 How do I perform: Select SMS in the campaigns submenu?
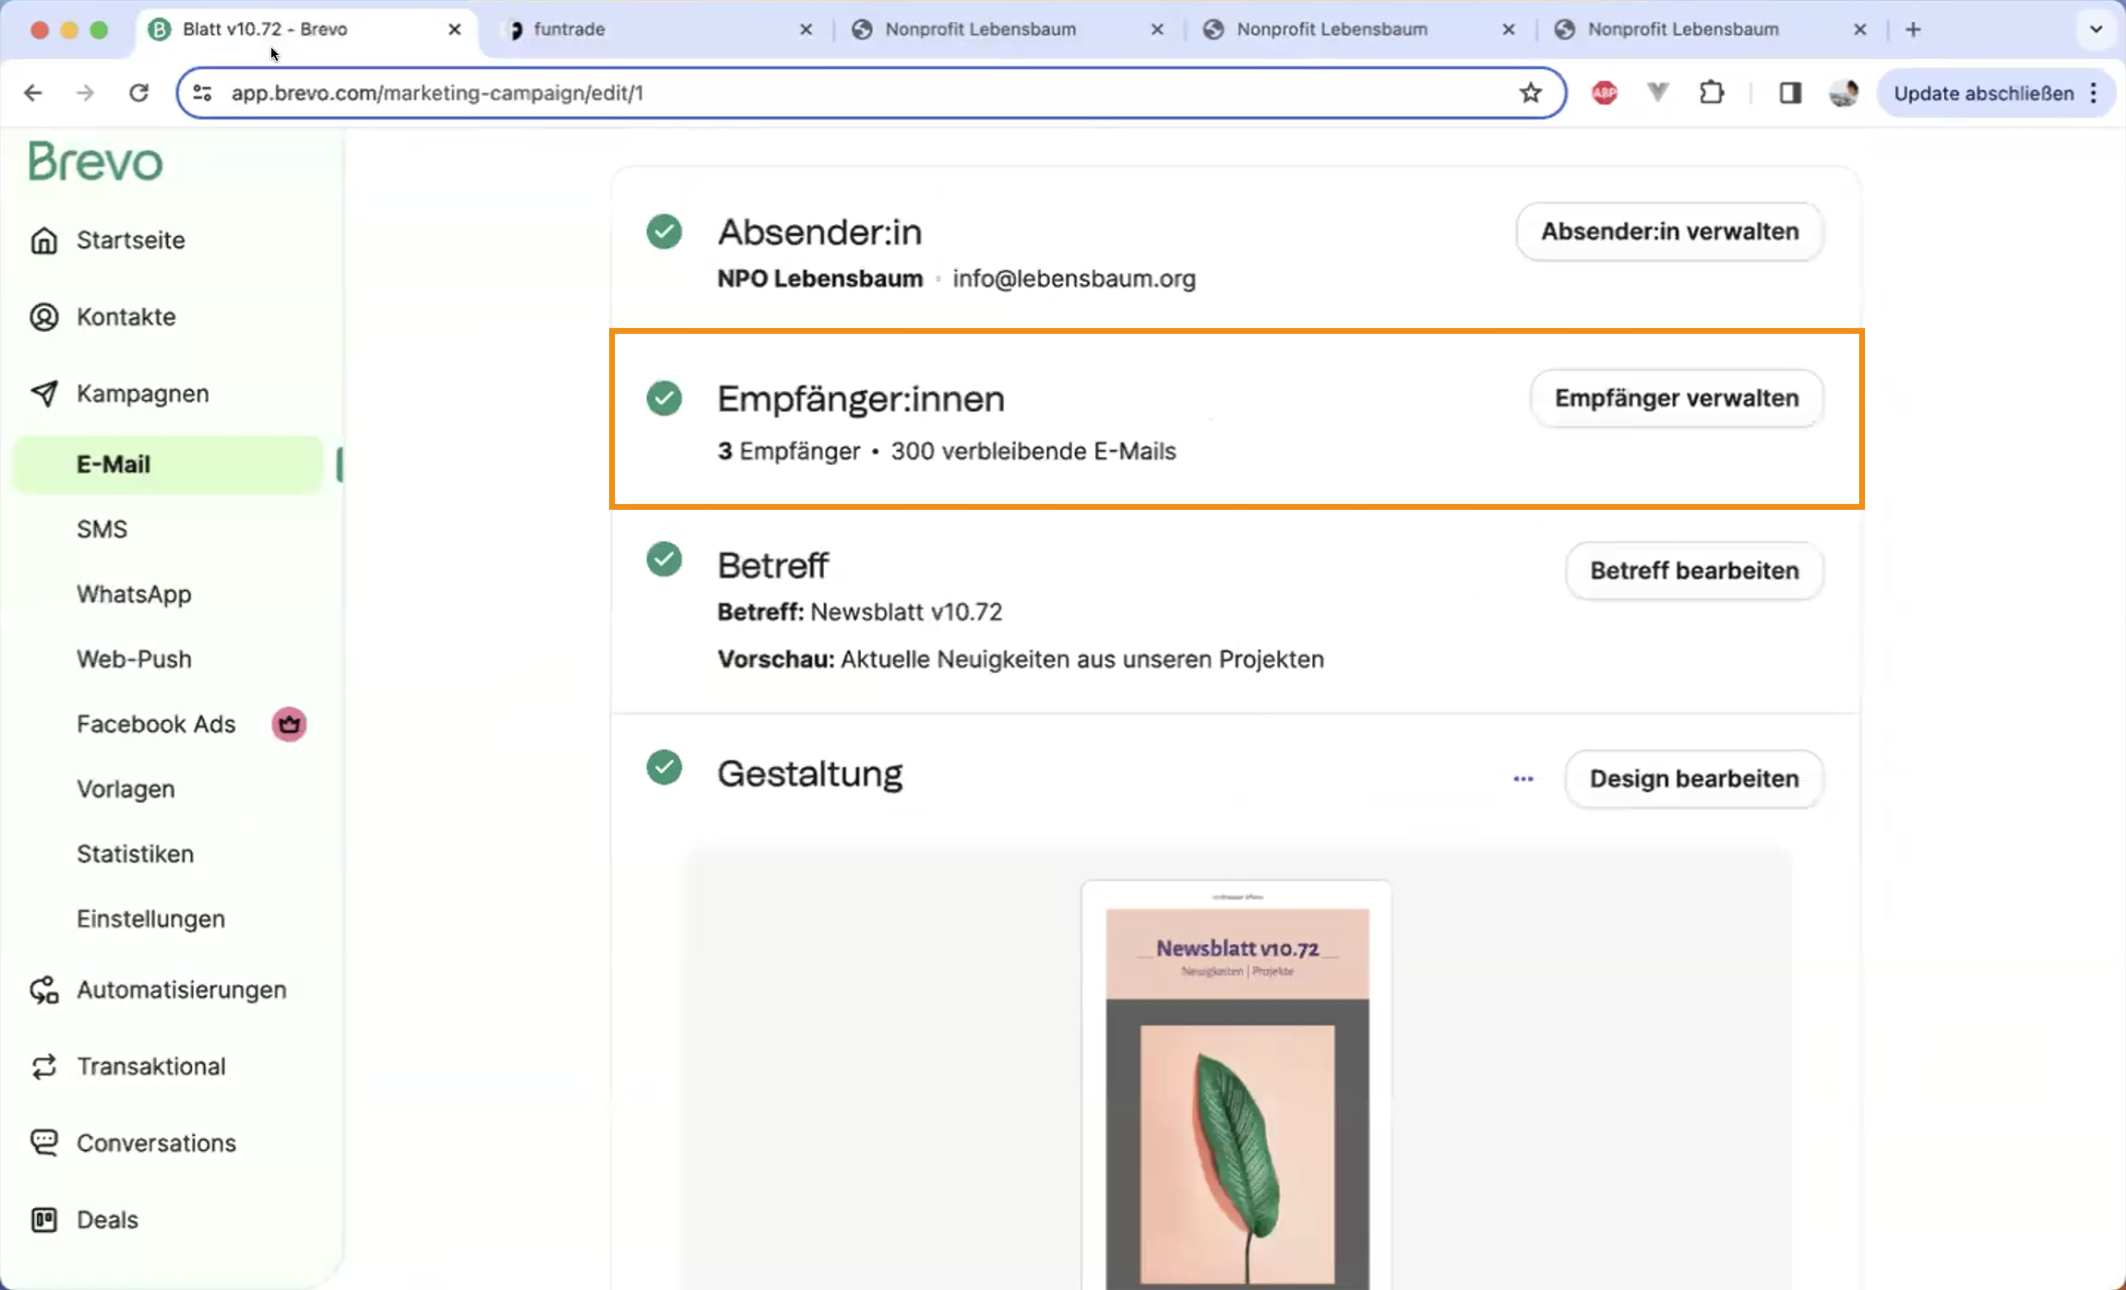(x=102, y=529)
